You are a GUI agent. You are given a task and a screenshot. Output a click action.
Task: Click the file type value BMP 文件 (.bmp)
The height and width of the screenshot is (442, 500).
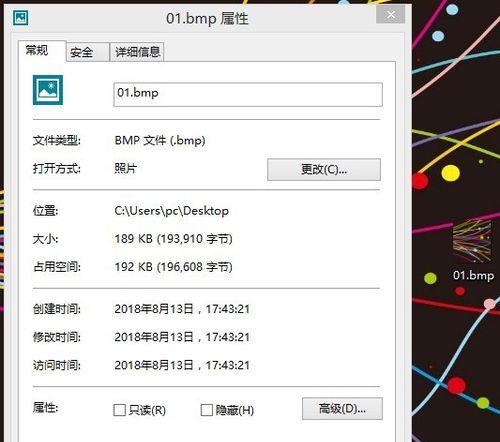click(160, 140)
